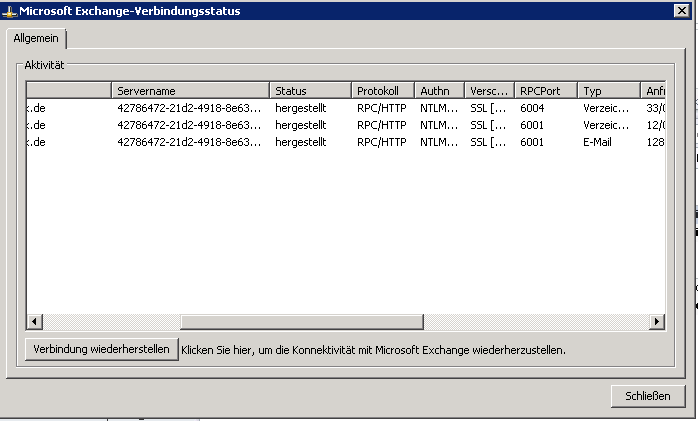Click the horizontal scrollbar thumb
The width and height of the screenshot is (698, 421).
302,321
